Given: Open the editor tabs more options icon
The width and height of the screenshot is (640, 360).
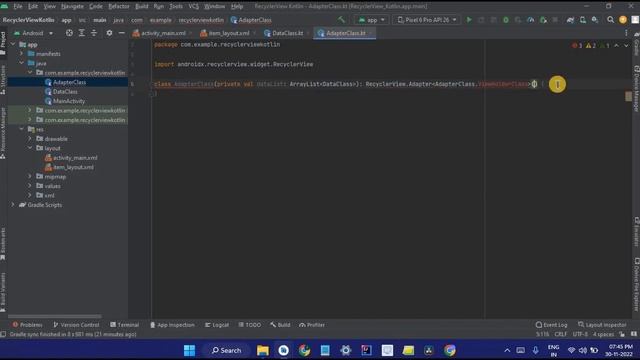Looking at the screenshot, I should (626, 33).
